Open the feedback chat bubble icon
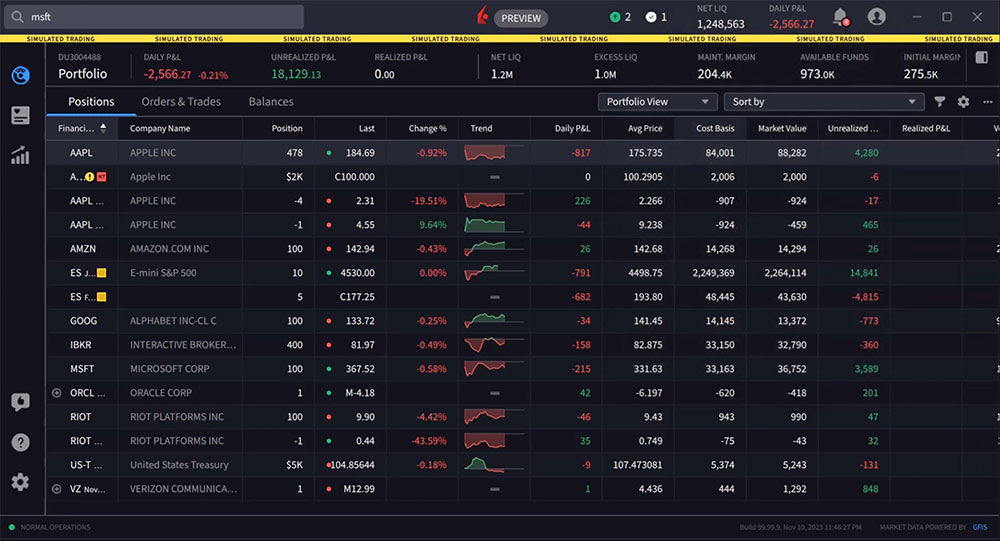The height and width of the screenshot is (541, 1000). [20, 402]
